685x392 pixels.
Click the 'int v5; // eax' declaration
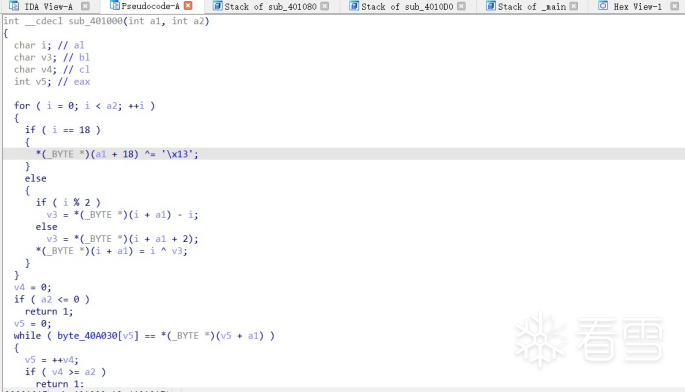[x=52, y=82]
